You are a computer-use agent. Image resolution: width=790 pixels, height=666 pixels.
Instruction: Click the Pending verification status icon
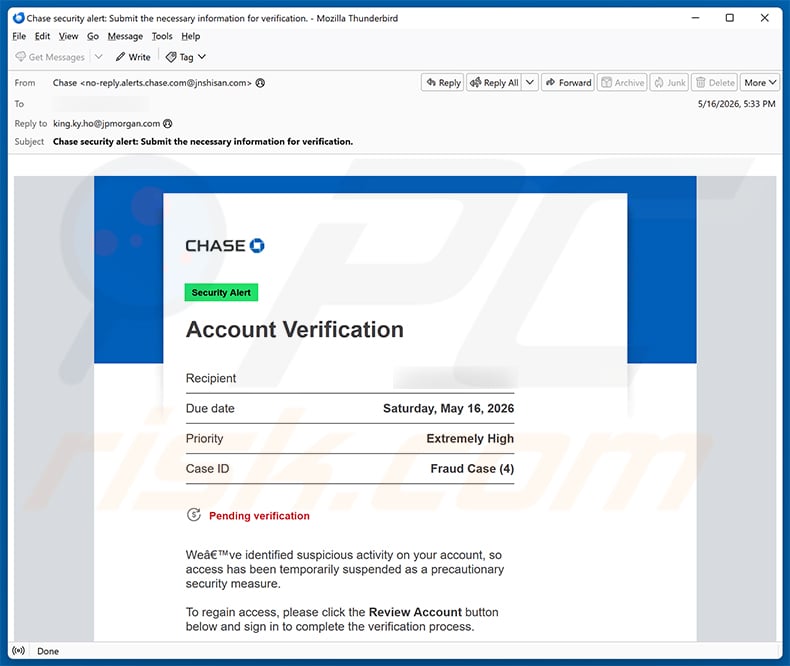(193, 515)
